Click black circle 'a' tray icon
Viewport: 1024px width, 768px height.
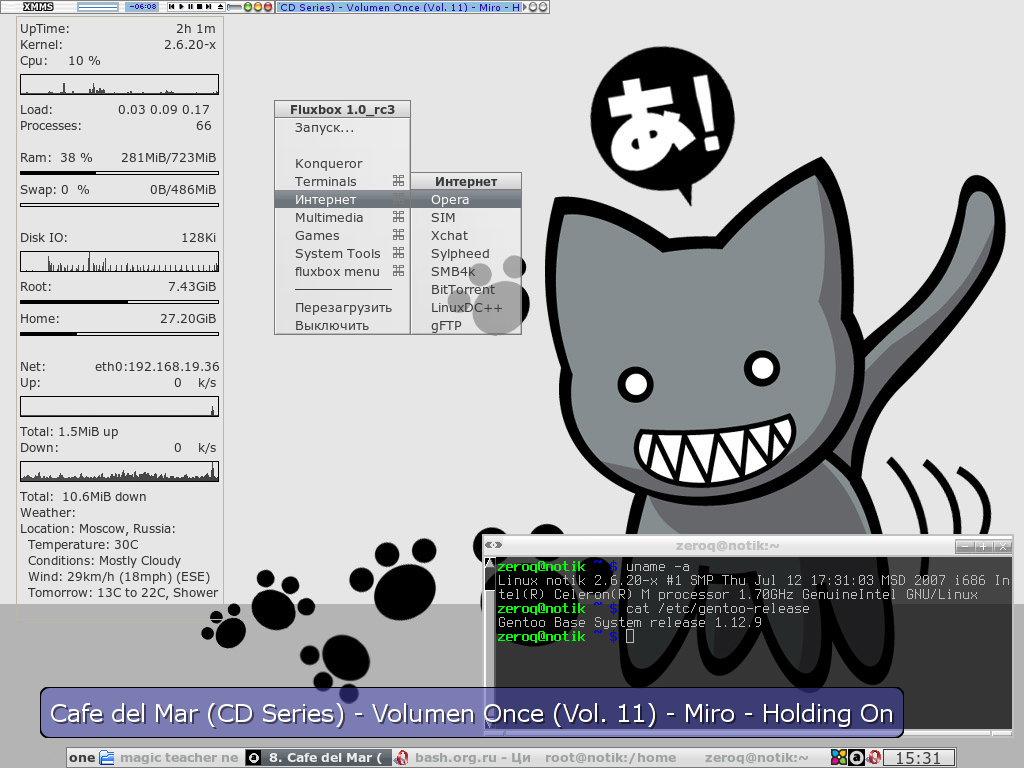point(856,757)
